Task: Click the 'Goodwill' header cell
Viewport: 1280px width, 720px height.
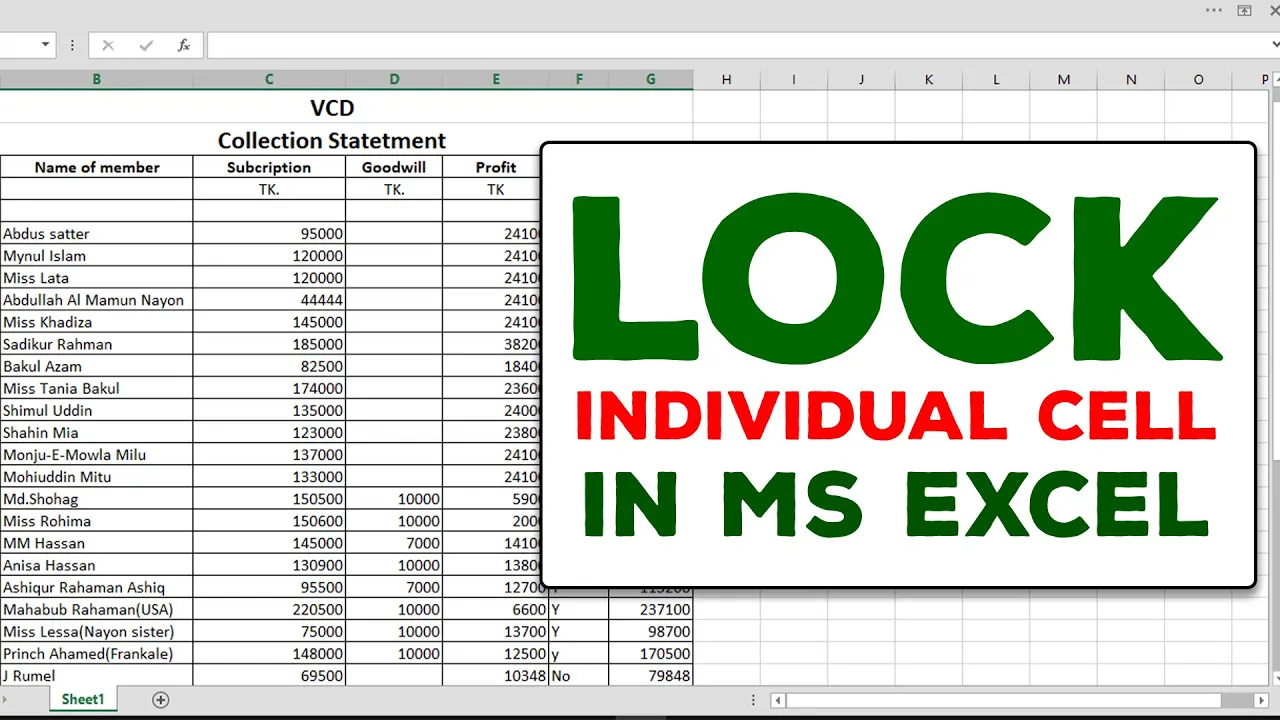Action: [x=394, y=167]
